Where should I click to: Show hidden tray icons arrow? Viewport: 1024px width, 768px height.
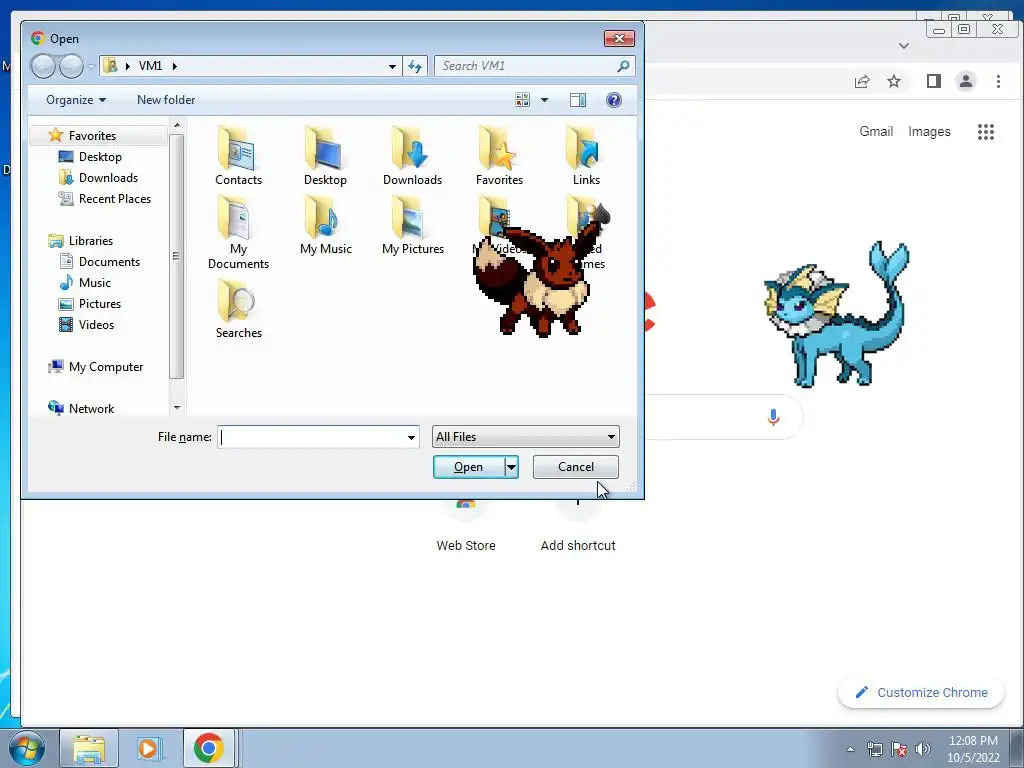point(850,749)
